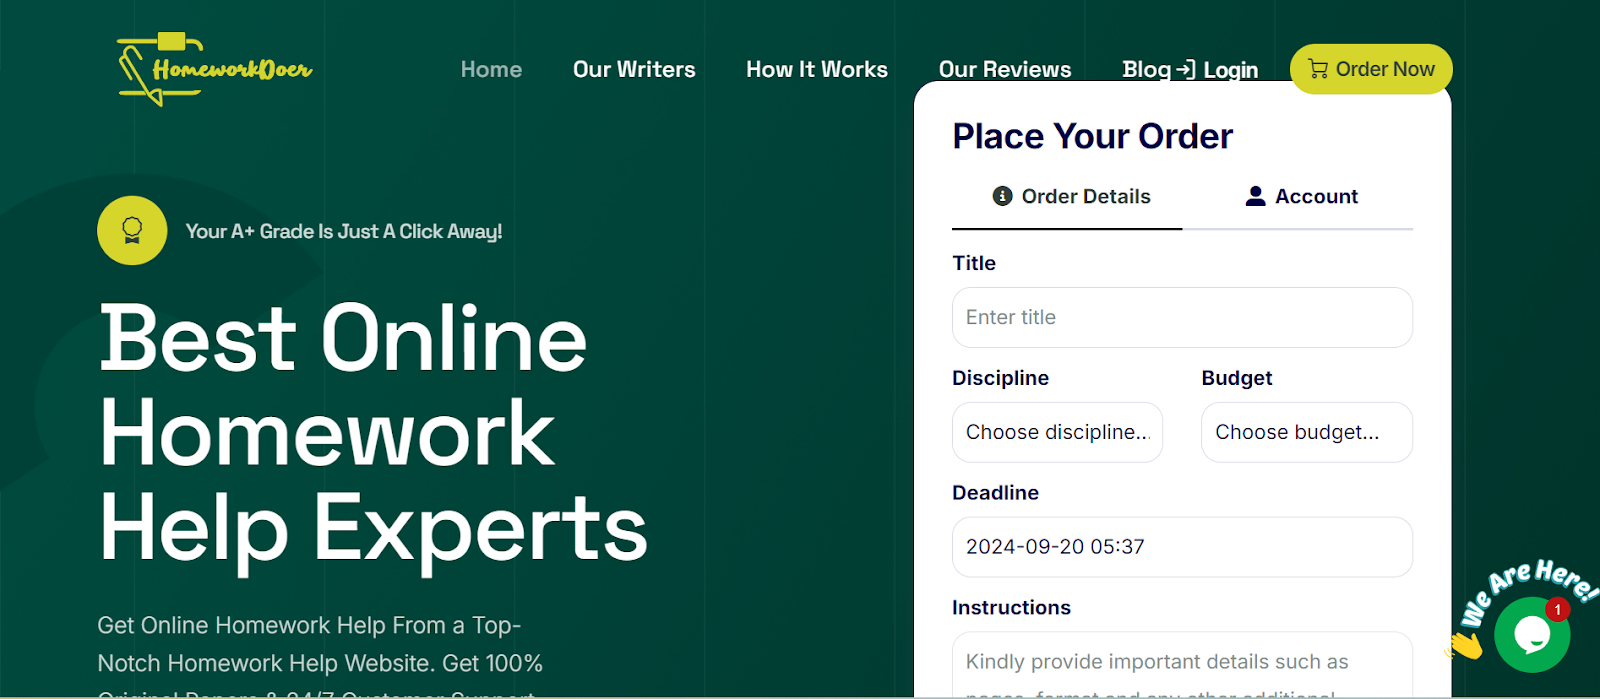Viewport: 1600px width, 699px height.
Task: Click the Login link
Action: (x=1218, y=69)
